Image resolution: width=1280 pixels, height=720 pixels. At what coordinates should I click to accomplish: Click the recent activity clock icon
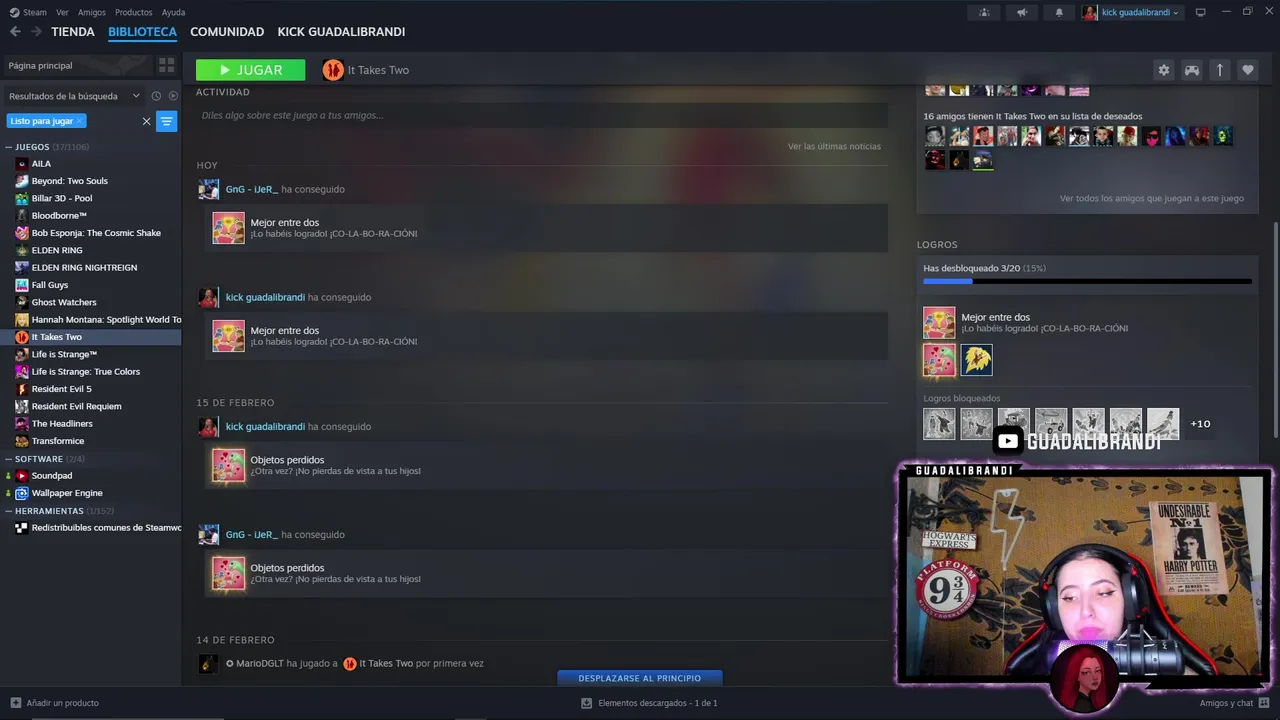tap(156, 96)
